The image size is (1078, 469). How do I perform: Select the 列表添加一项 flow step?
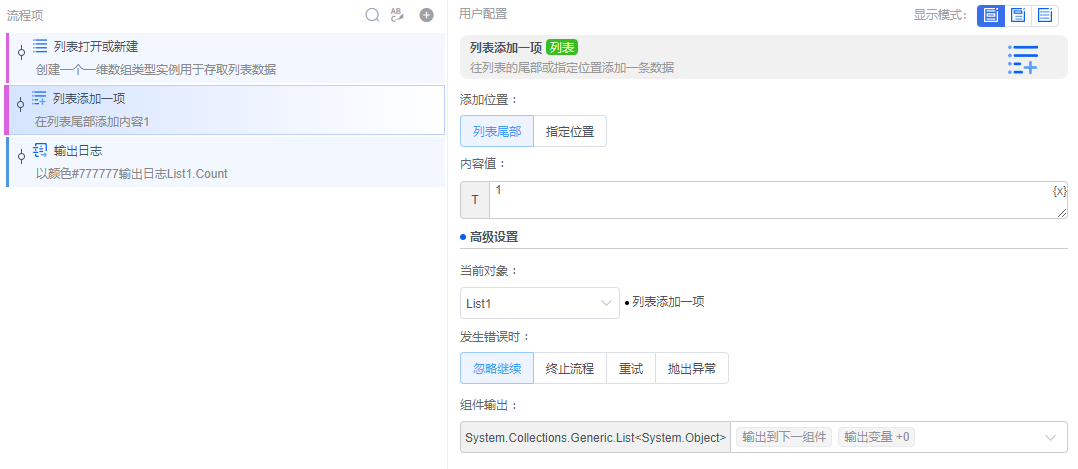click(225, 110)
